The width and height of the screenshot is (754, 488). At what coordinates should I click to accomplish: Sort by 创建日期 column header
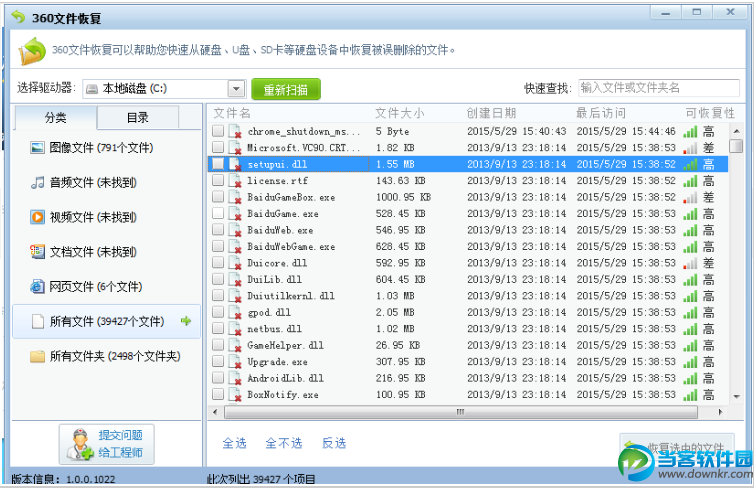pyautogui.click(x=491, y=113)
